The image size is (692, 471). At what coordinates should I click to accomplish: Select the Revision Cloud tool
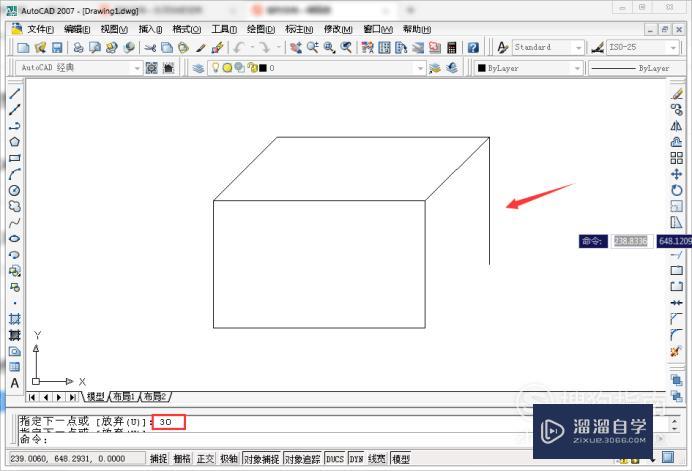coord(15,206)
